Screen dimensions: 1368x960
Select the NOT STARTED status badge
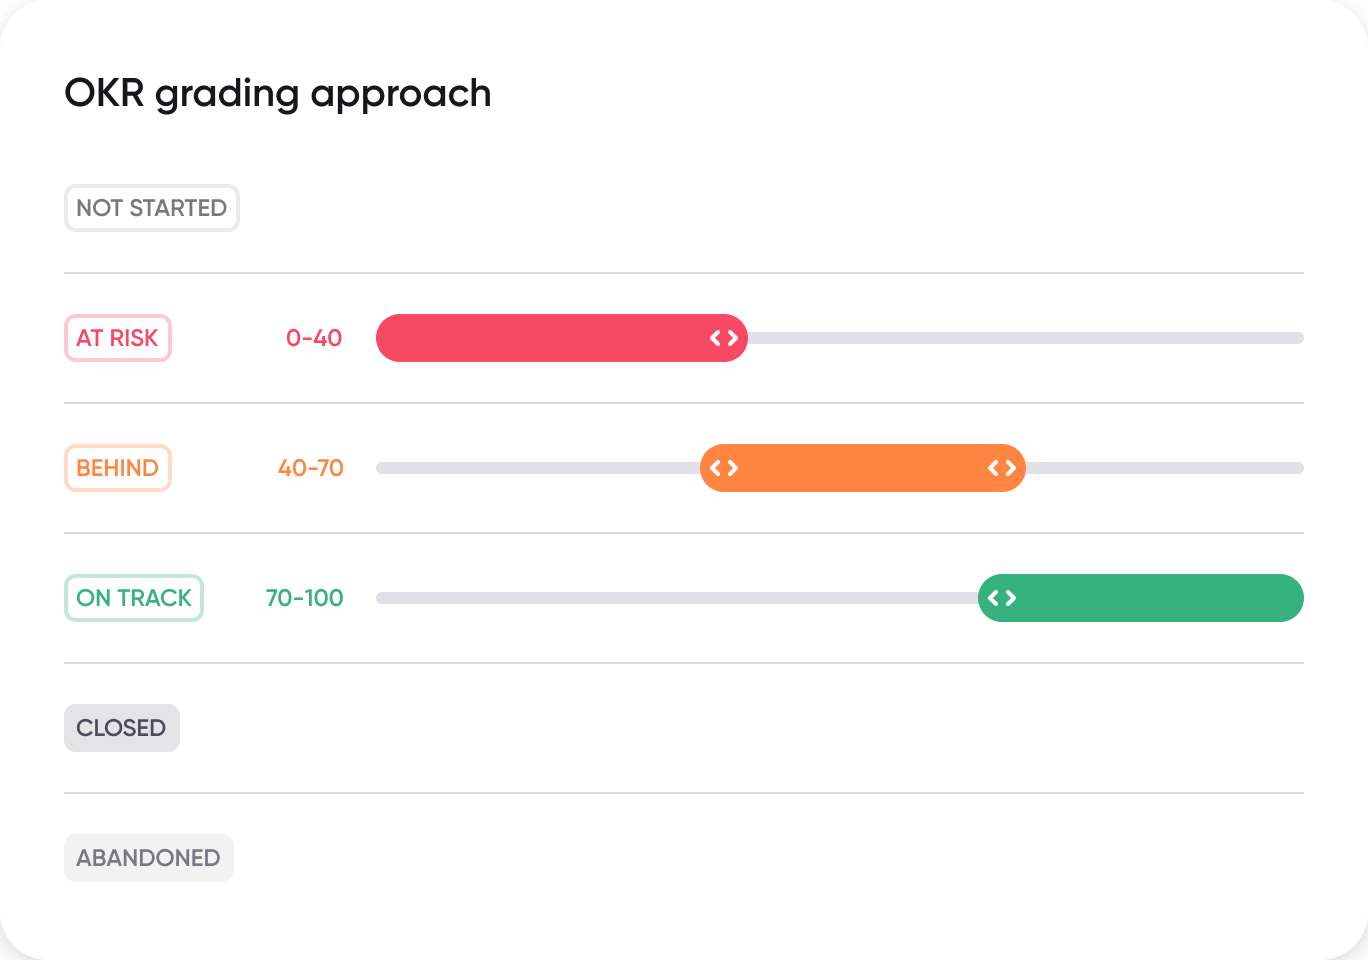(x=152, y=208)
